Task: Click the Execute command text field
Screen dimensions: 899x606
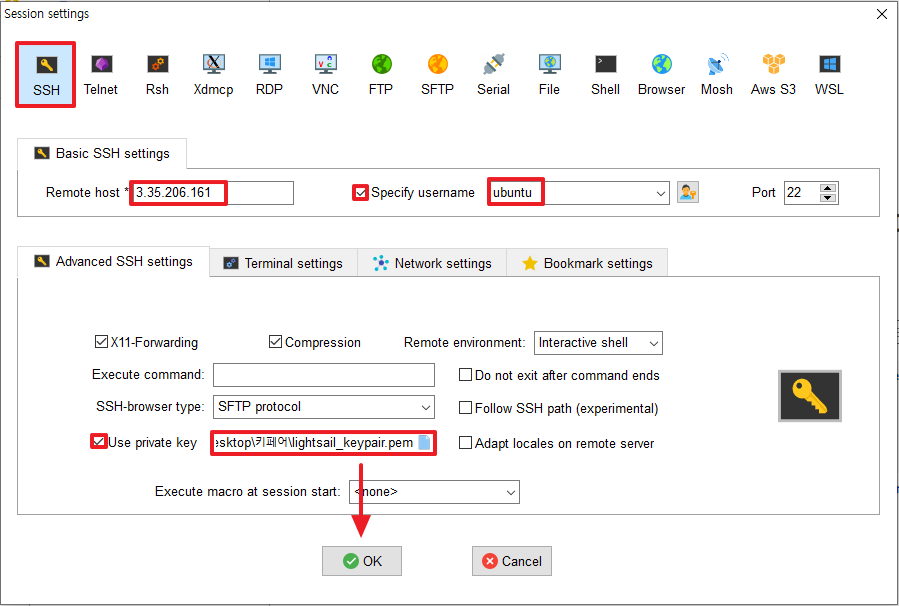Action: pos(324,375)
